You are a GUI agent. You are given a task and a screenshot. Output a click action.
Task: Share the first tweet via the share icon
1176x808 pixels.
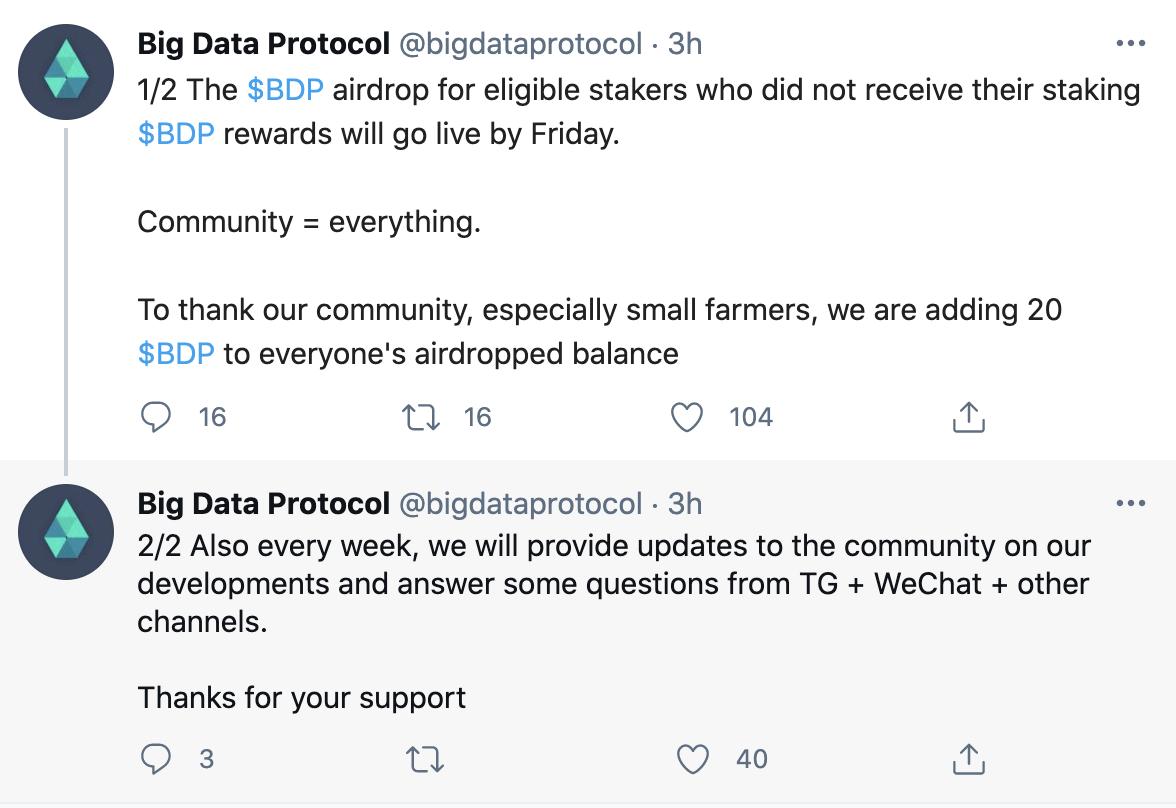pos(967,417)
